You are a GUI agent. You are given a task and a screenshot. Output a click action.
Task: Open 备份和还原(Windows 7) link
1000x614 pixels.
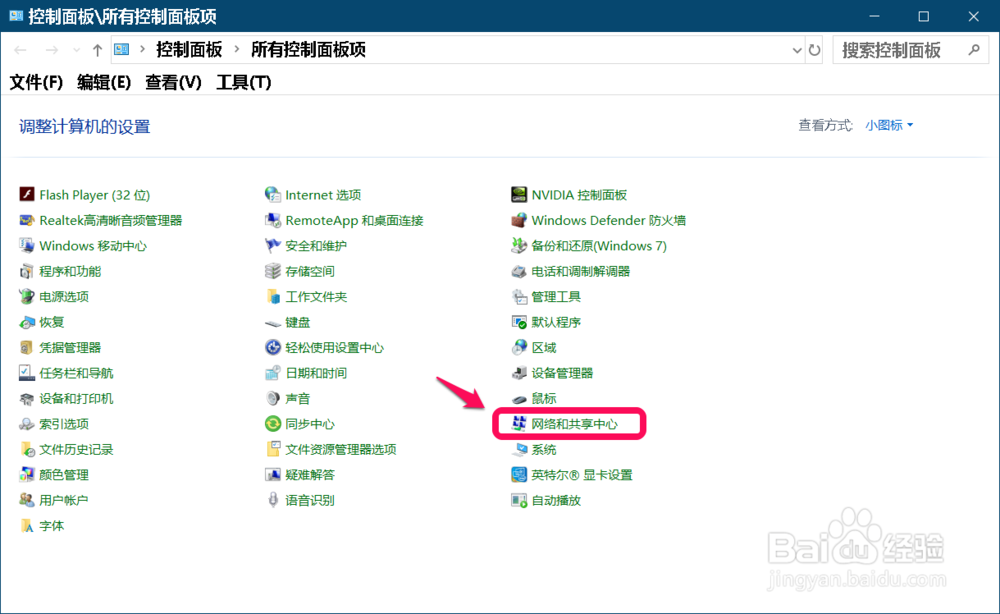tap(599, 245)
